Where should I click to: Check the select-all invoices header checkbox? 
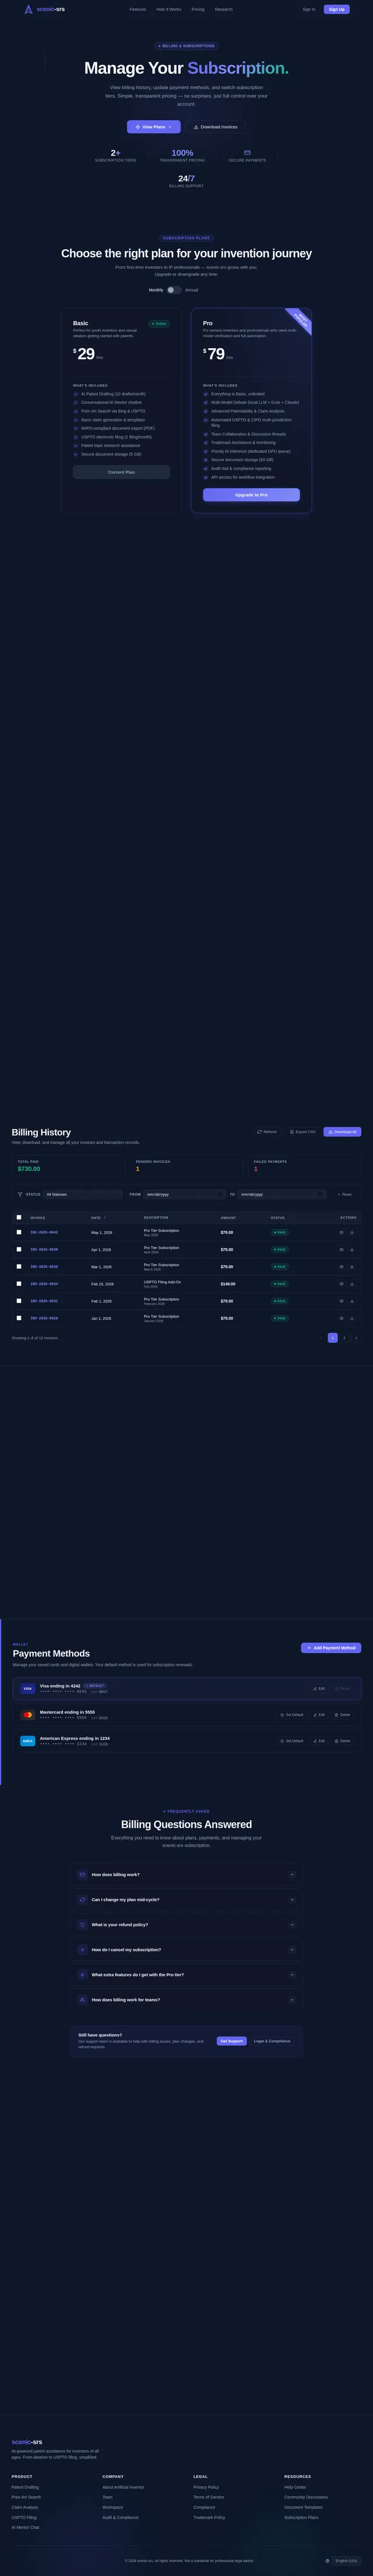(19, 1217)
